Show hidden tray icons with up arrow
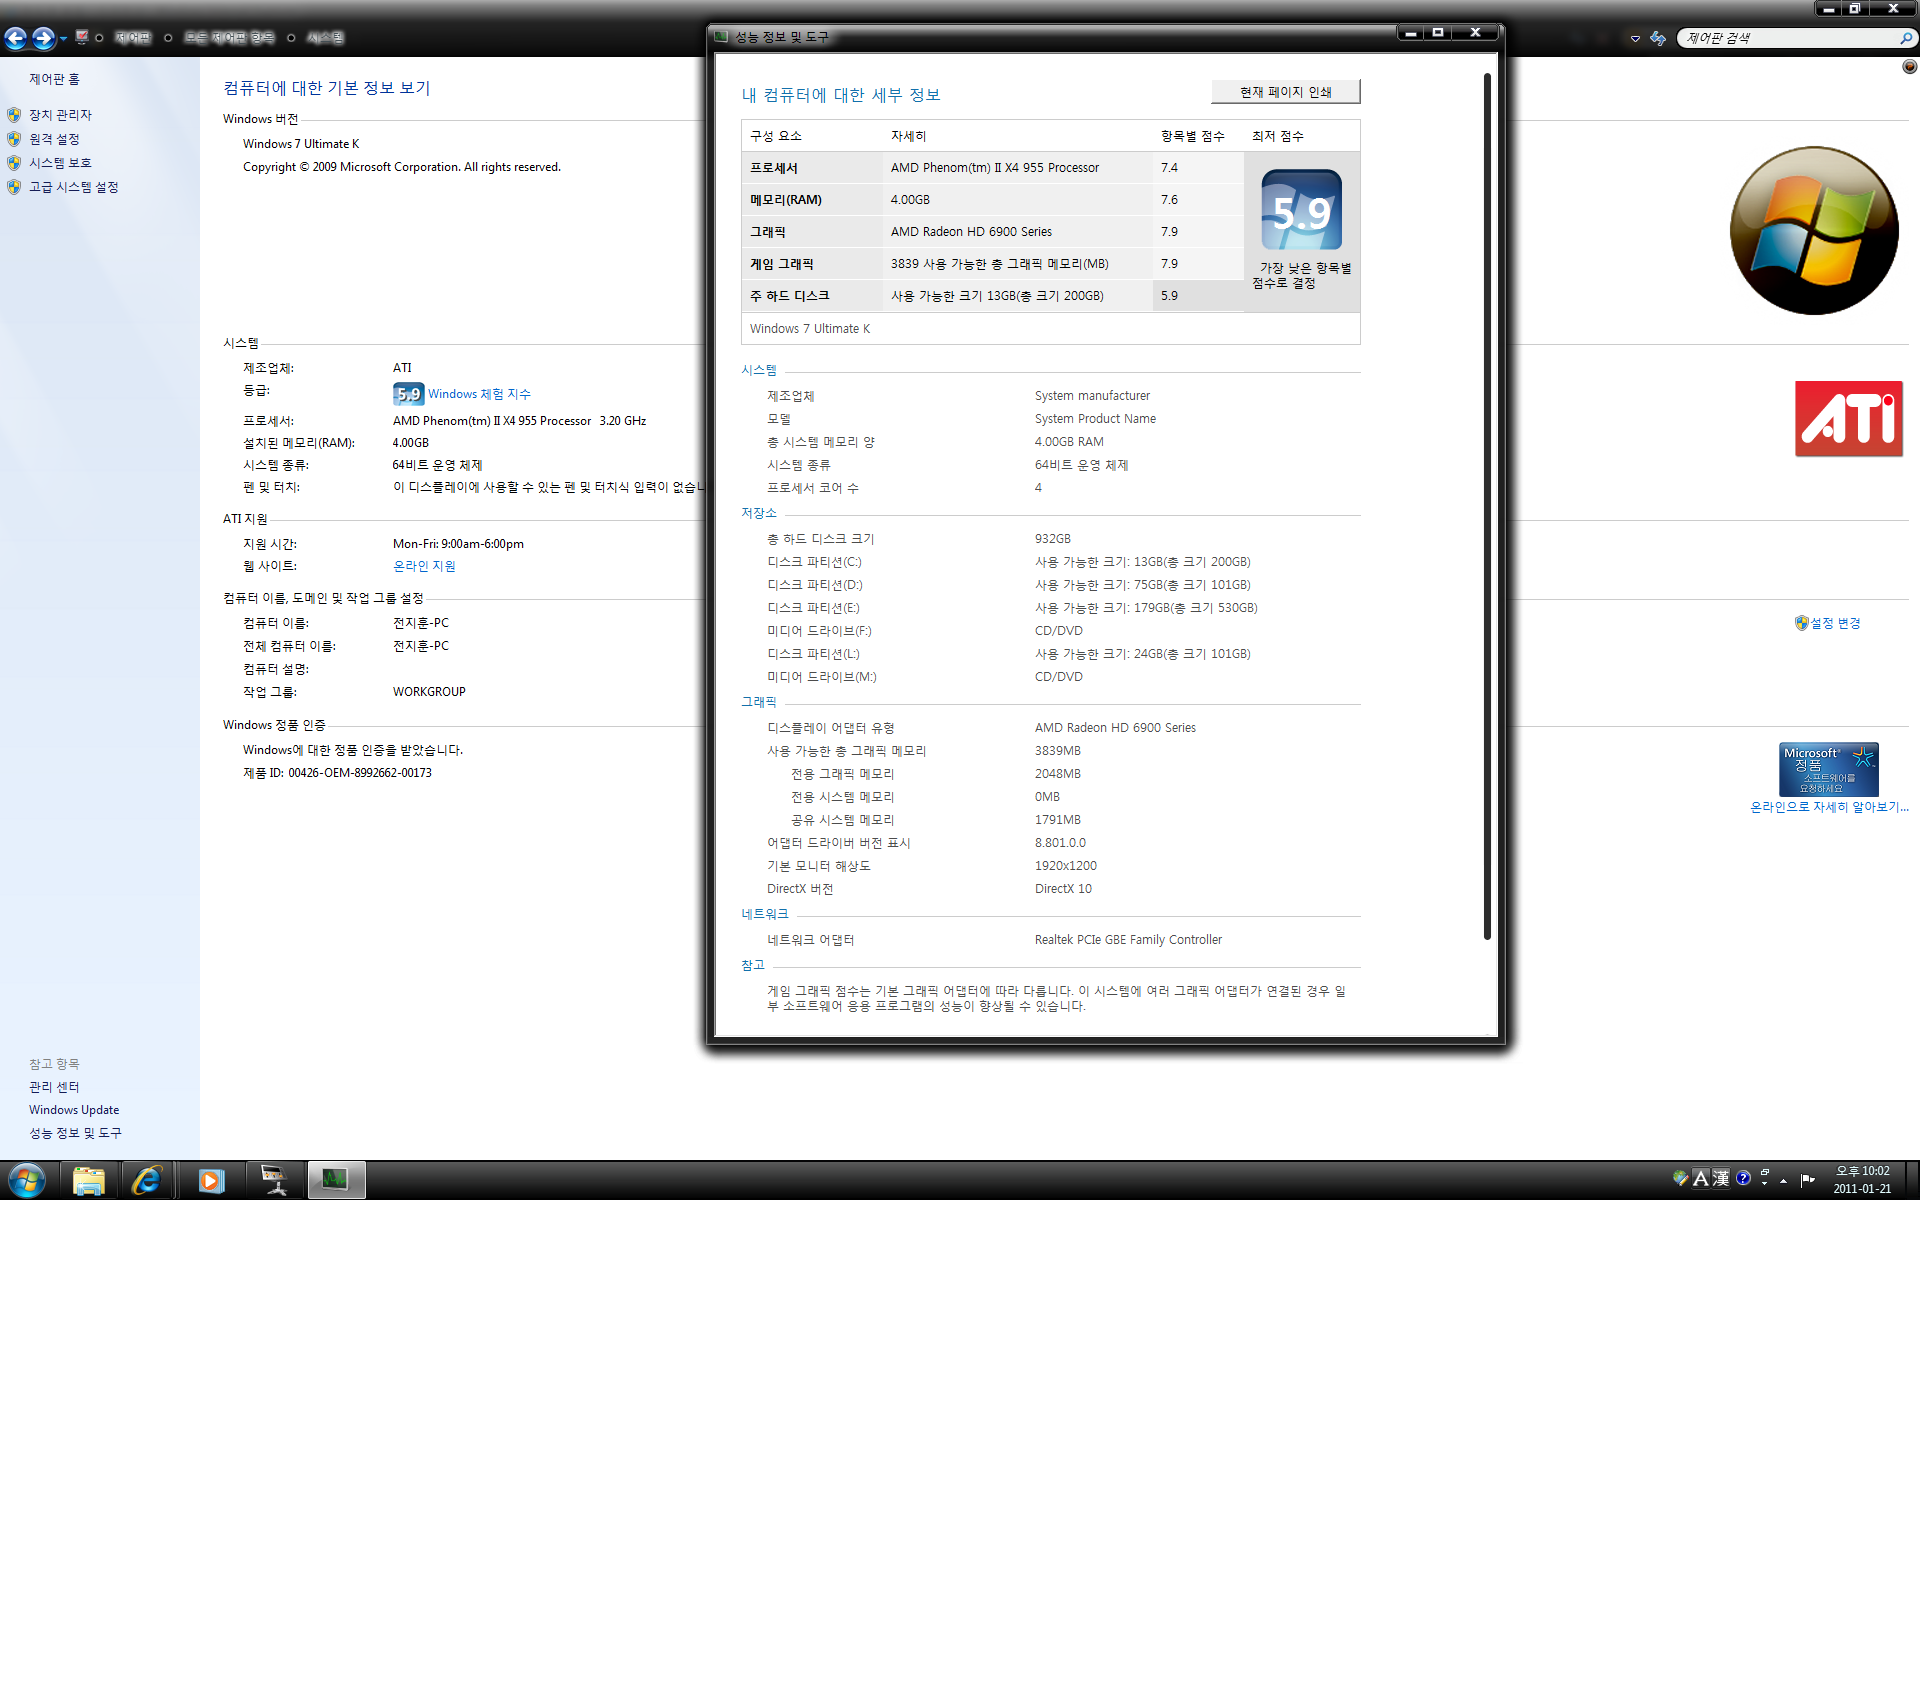This screenshot has height=1688, width=1920. 1783,1181
